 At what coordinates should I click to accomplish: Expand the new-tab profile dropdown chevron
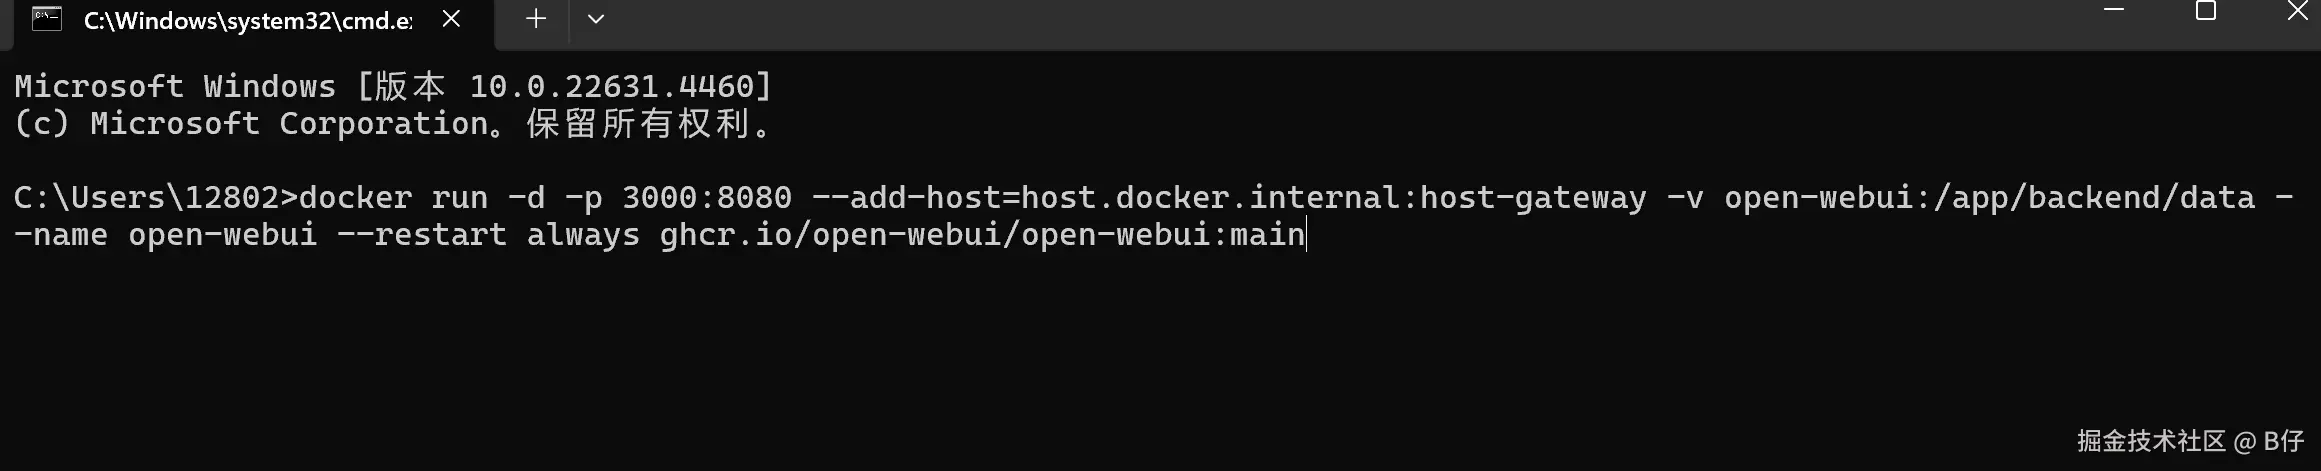596,18
